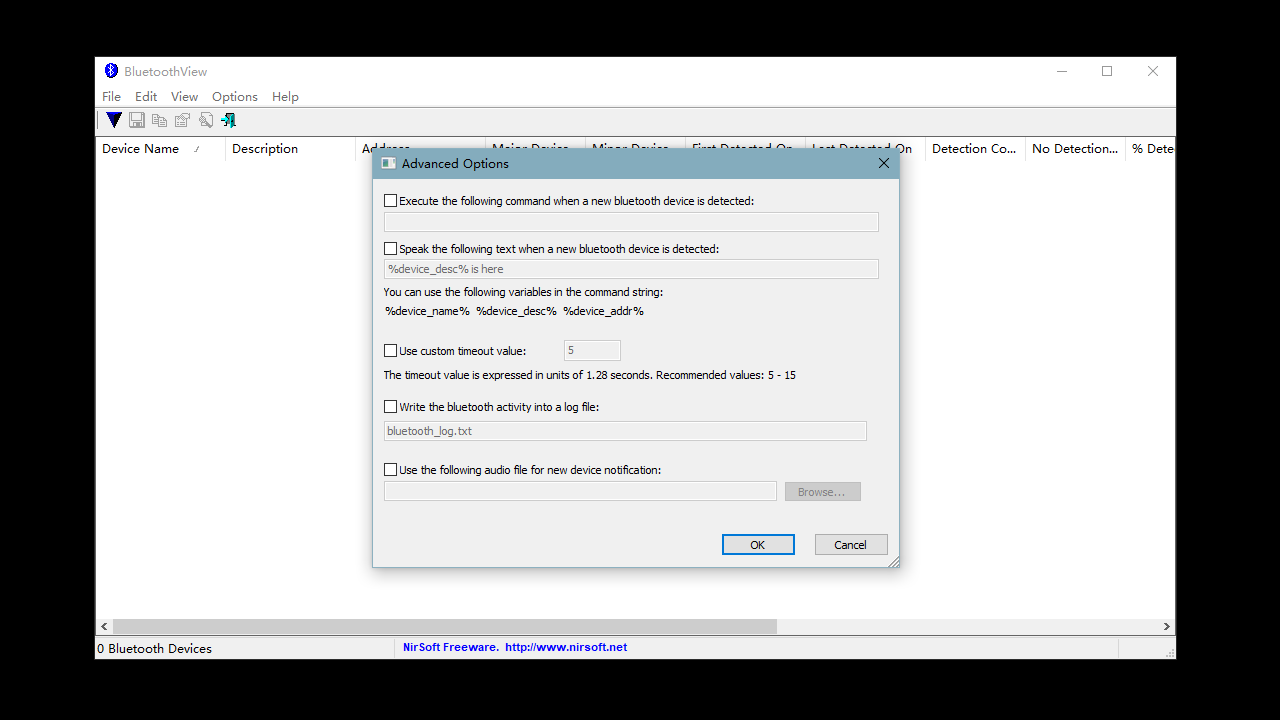Visit the nirsoft.net link in status bar
The image size is (1280, 720).
pyautogui.click(x=566, y=647)
